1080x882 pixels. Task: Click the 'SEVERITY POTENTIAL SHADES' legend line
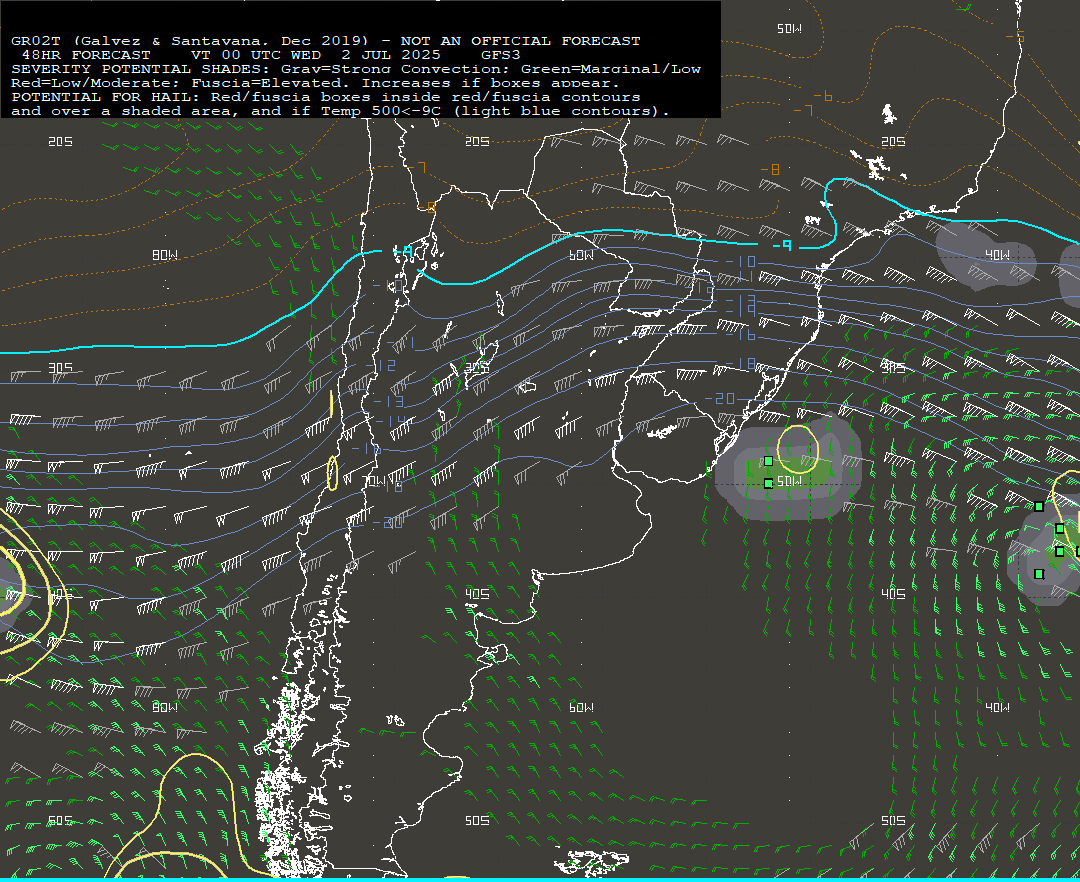(355, 69)
